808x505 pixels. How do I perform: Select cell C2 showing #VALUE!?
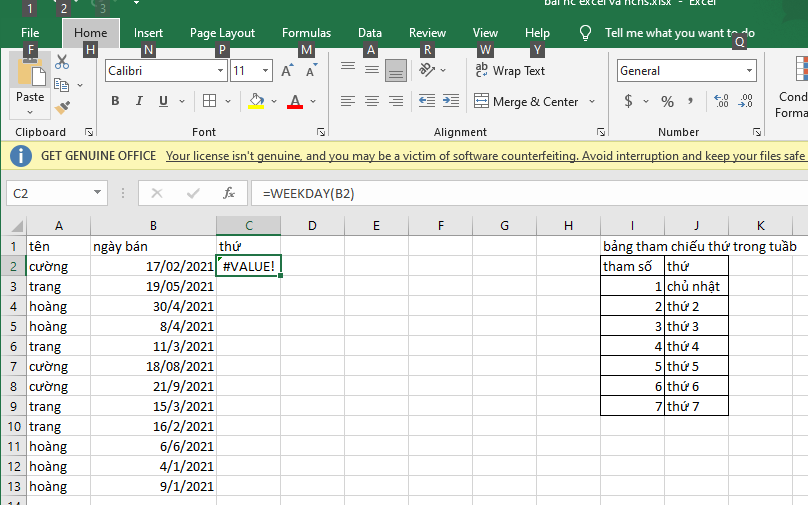coord(248,266)
